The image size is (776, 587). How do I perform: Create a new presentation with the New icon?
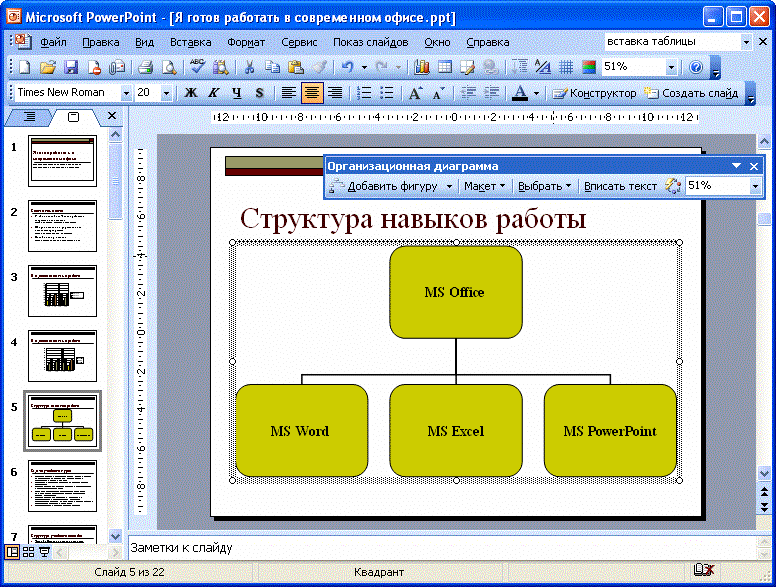(24, 67)
